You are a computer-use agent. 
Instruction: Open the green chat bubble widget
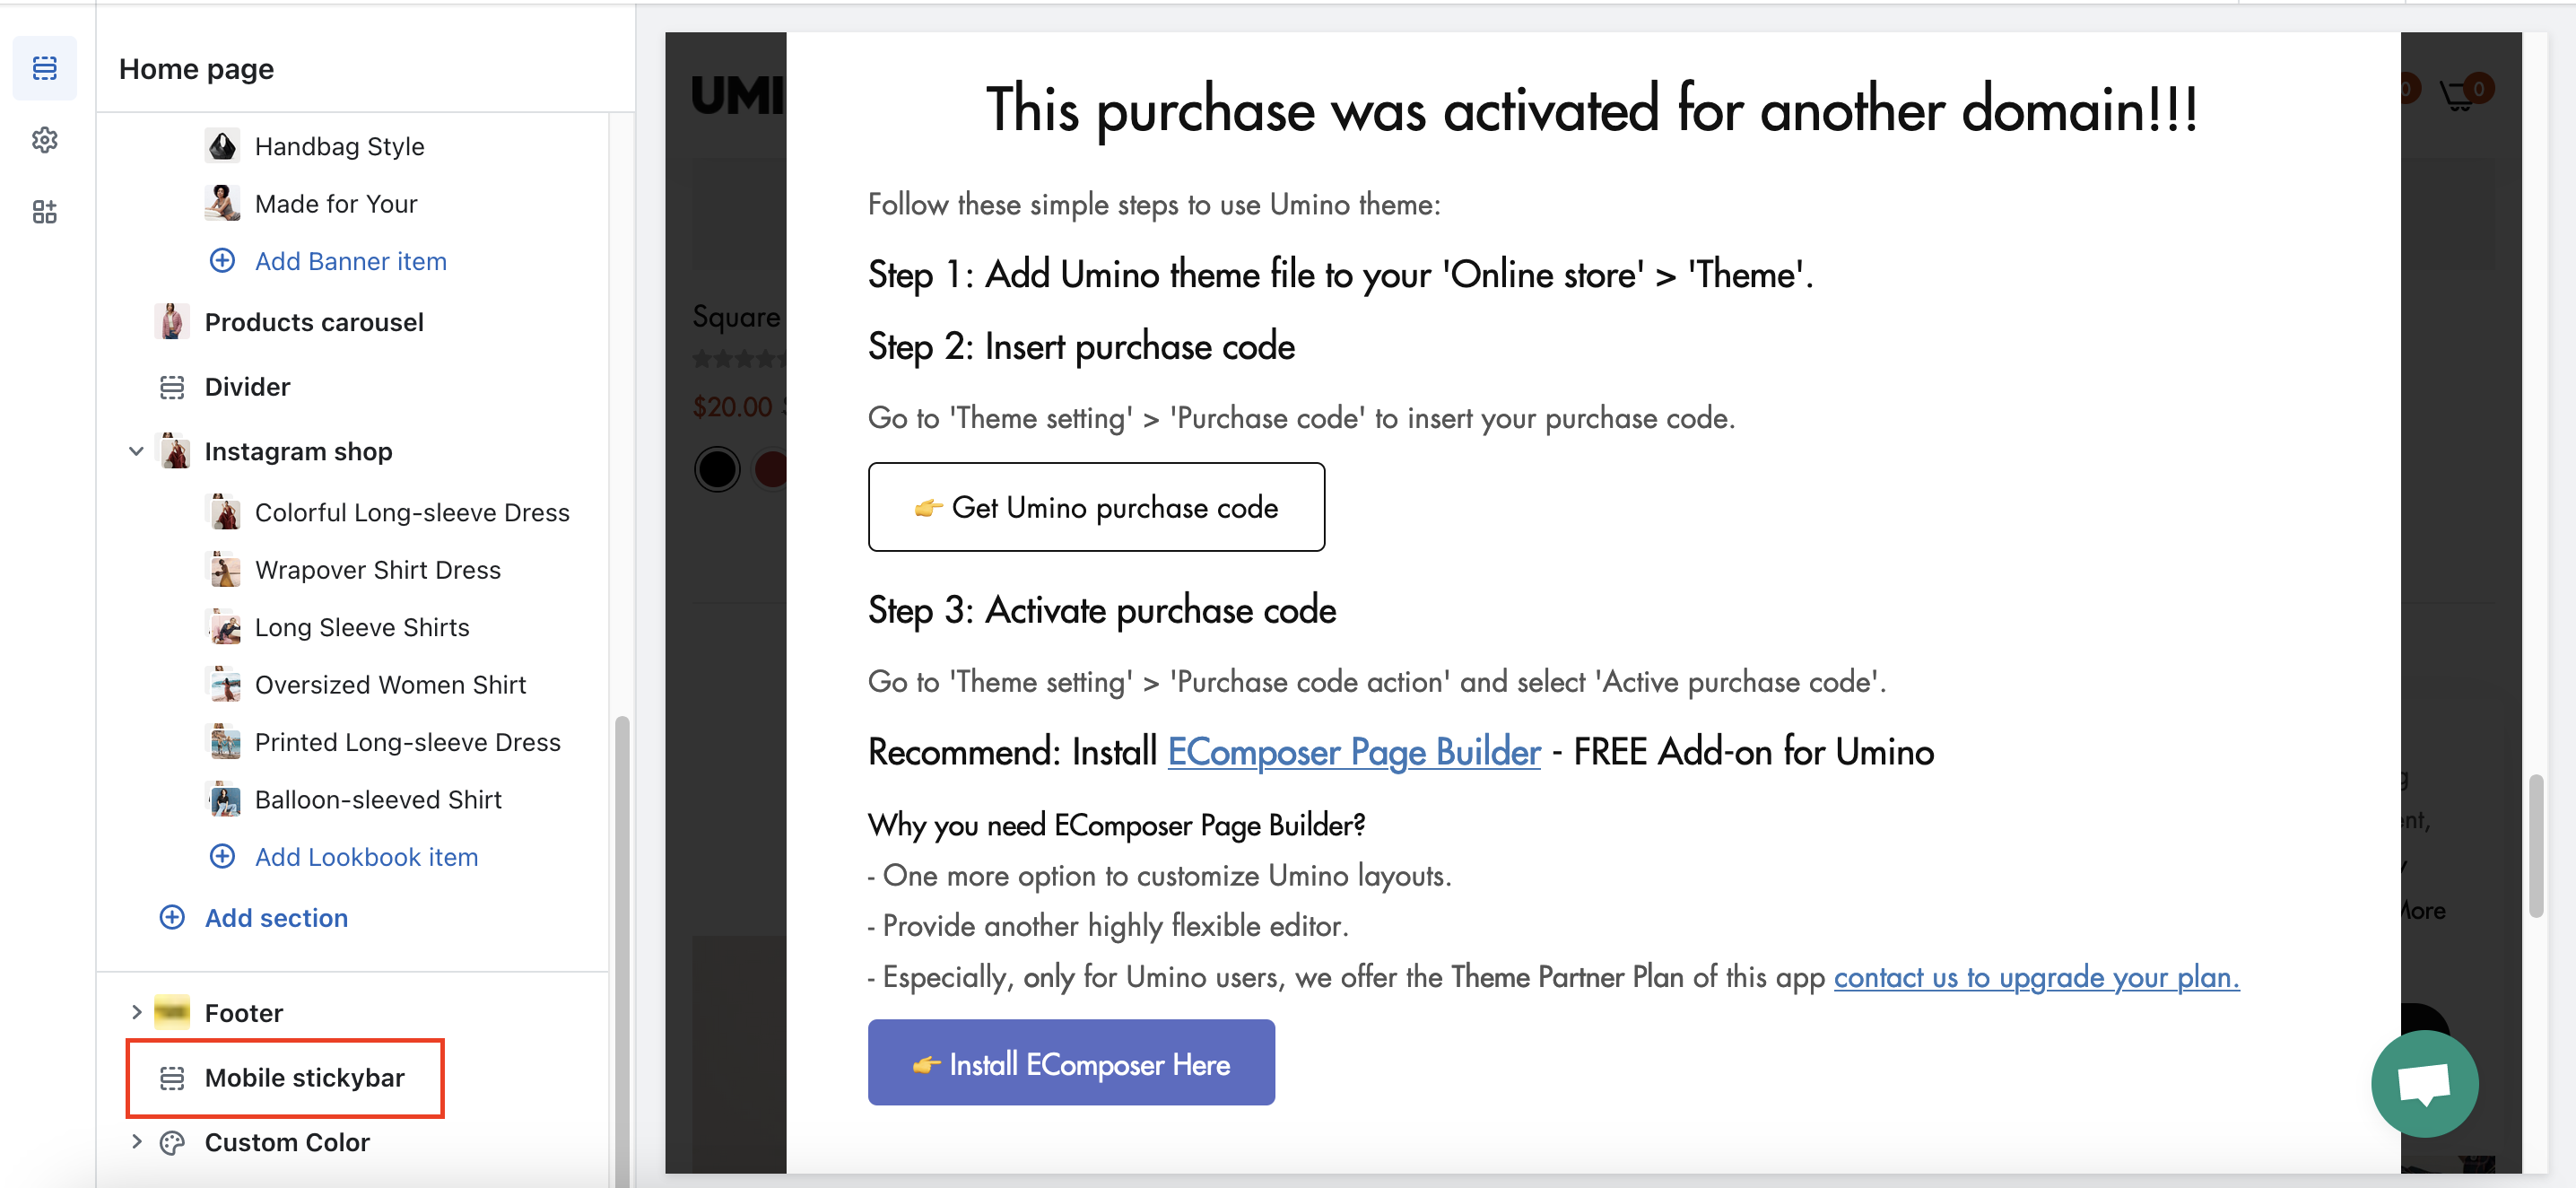2423,1083
